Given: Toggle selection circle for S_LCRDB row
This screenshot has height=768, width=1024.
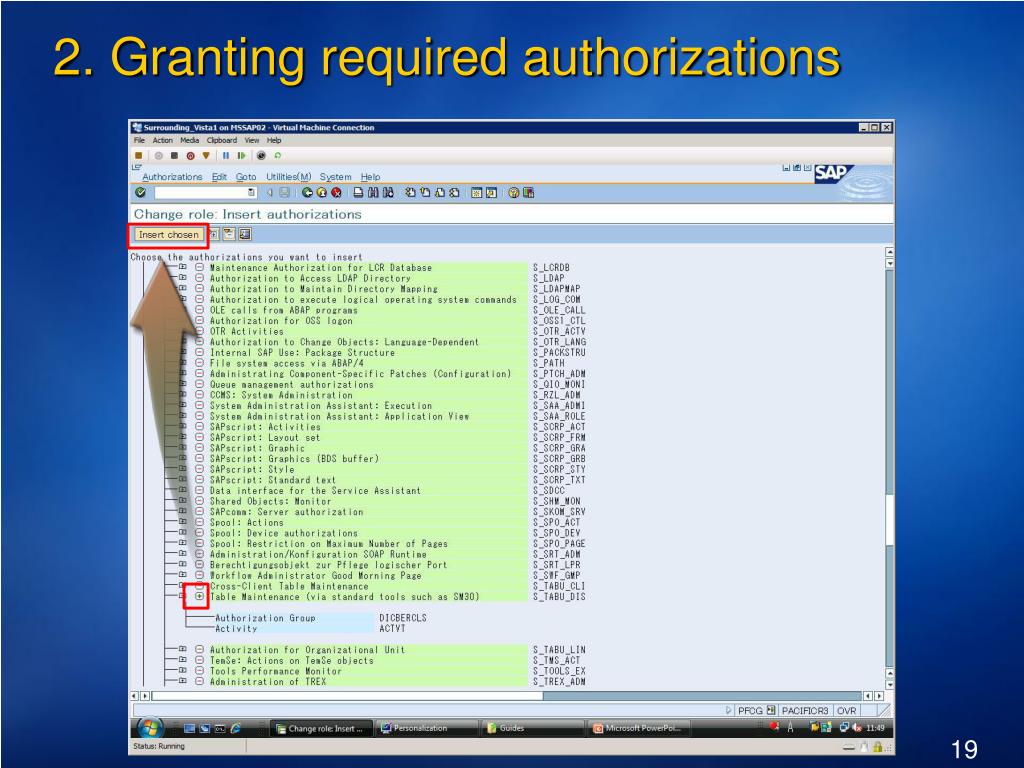Looking at the screenshot, I should tap(199, 268).
